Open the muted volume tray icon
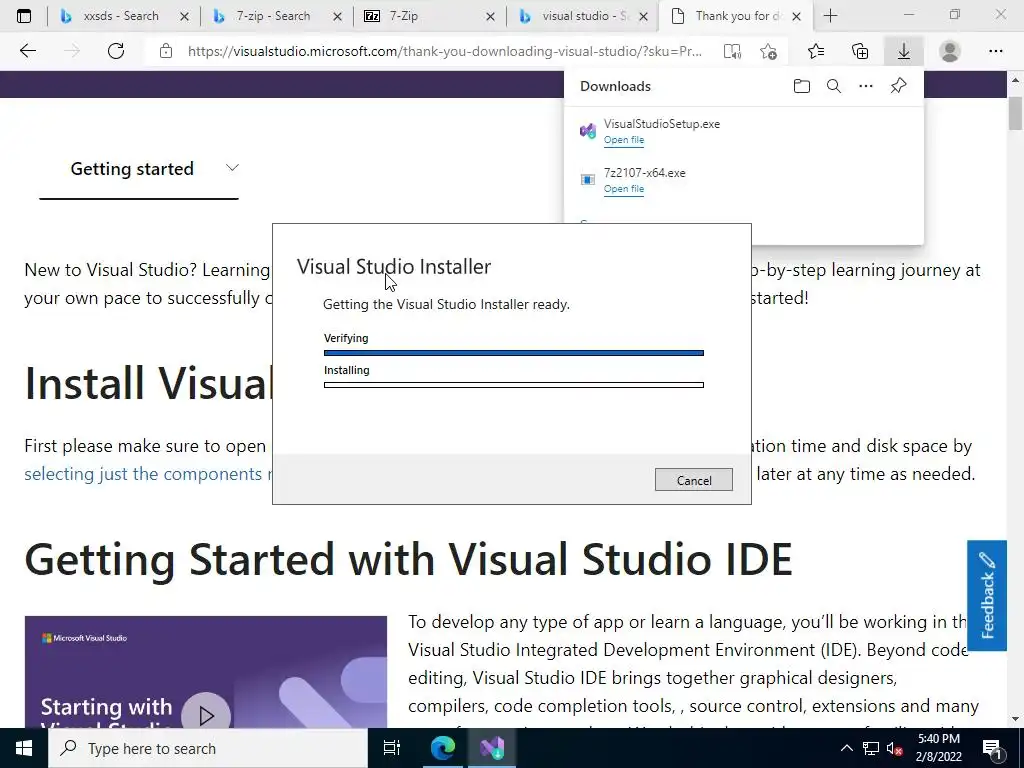 tap(894, 748)
